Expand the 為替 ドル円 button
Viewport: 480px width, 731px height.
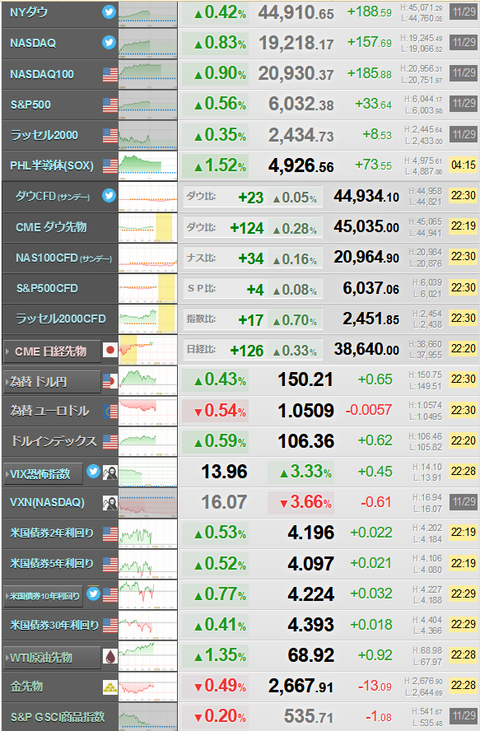[52, 381]
